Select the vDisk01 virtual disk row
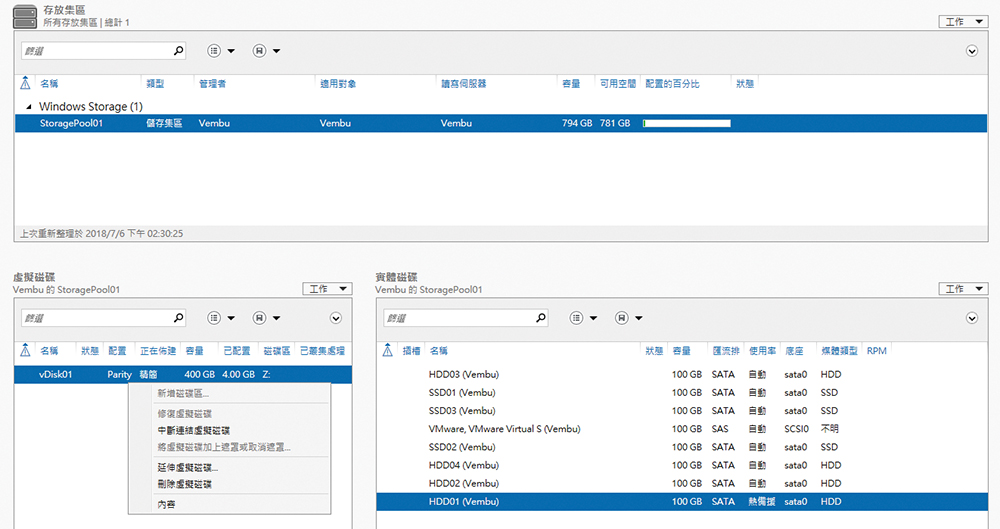The image size is (1000, 529). click(182, 375)
